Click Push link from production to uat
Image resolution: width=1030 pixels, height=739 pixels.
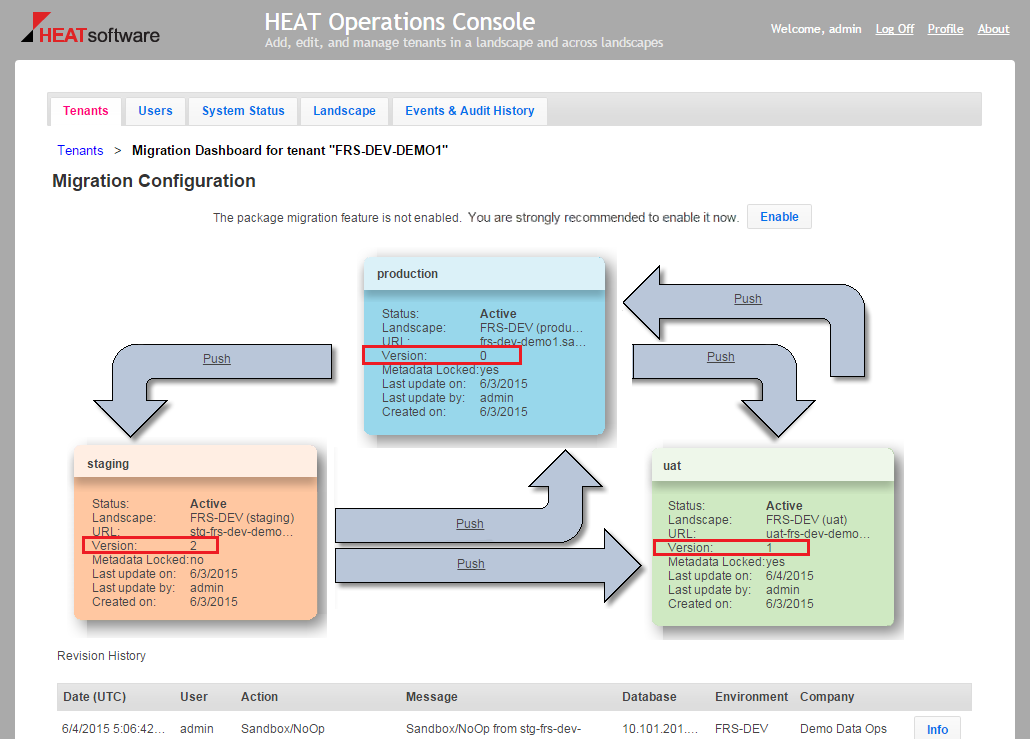[x=721, y=357]
